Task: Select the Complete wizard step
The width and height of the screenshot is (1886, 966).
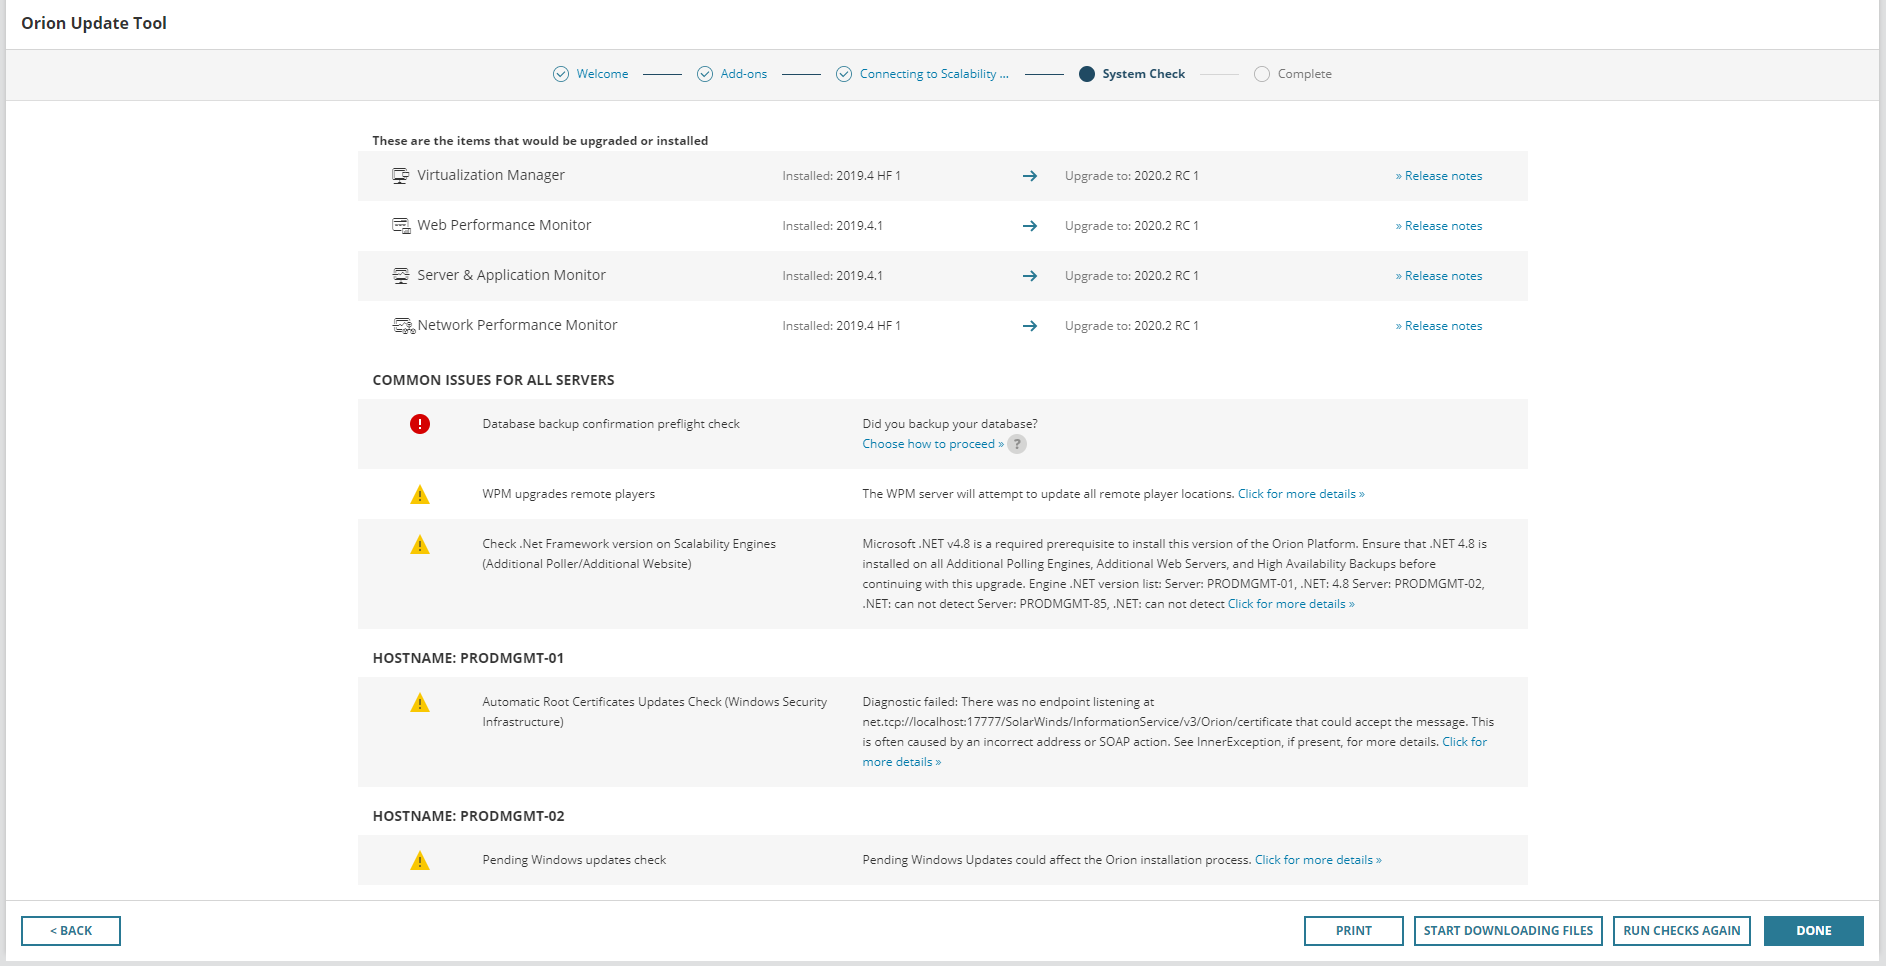Action: click(1305, 74)
